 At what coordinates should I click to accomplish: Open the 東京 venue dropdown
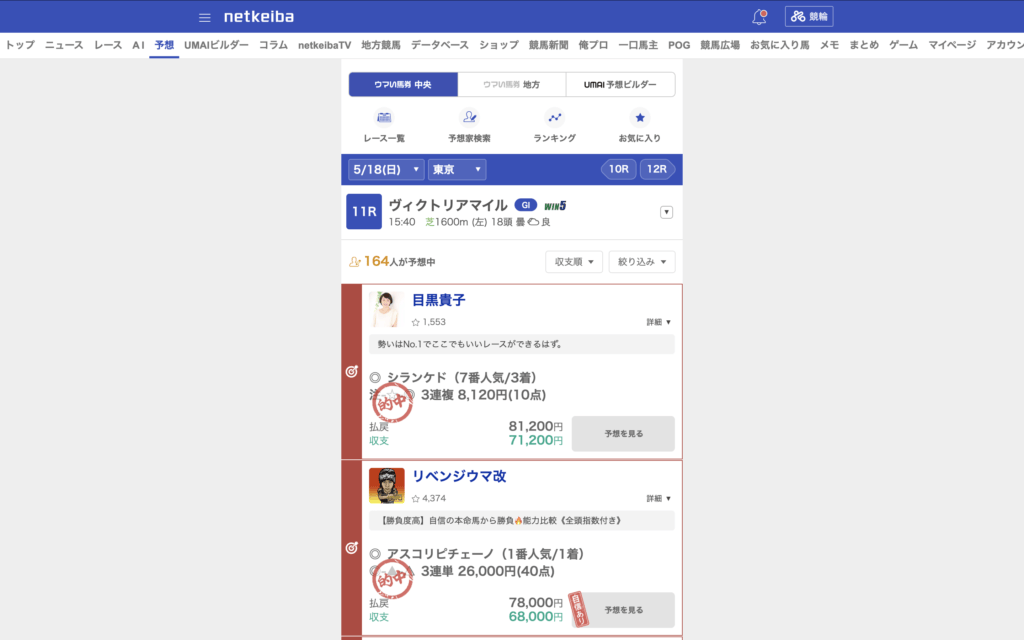tap(457, 170)
